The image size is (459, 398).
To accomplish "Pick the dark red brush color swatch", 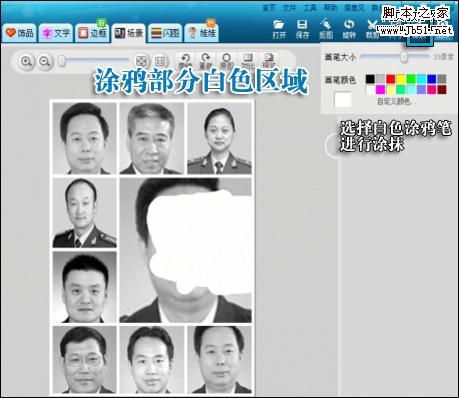I will tap(442, 89).
